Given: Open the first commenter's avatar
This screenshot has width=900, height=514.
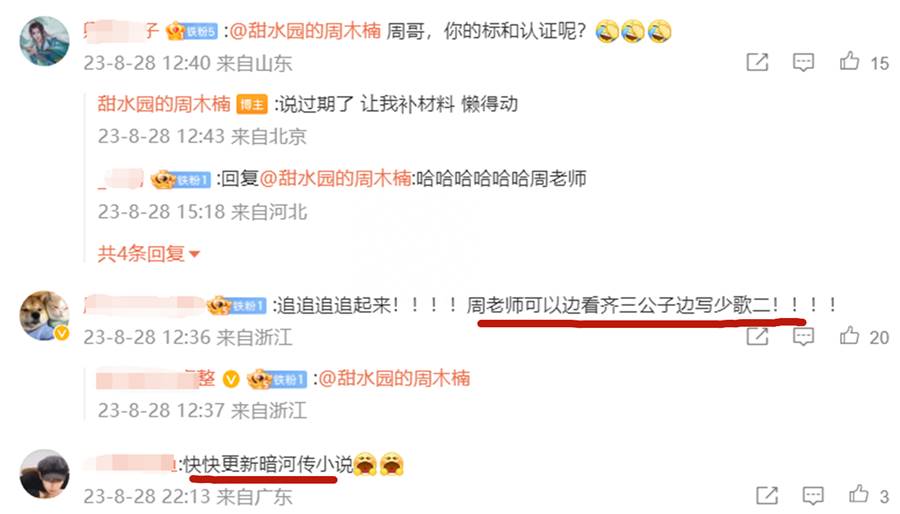Looking at the screenshot, I should coord(45,41).
